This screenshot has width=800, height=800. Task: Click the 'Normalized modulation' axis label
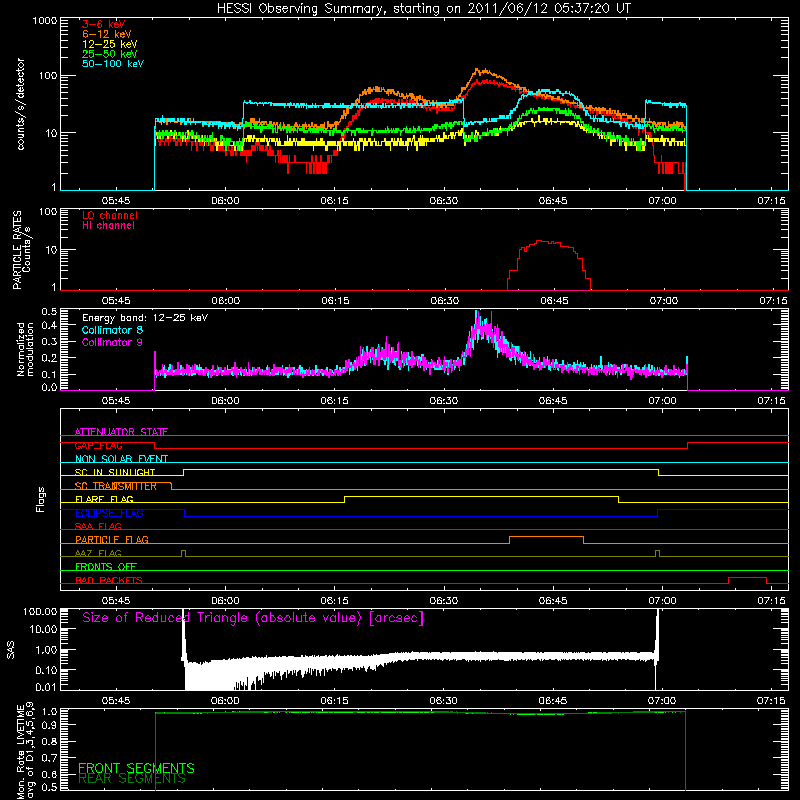tap(25, 349)
